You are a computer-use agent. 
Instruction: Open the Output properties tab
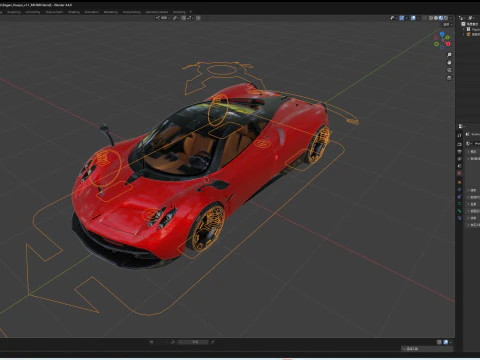point(459,152)
